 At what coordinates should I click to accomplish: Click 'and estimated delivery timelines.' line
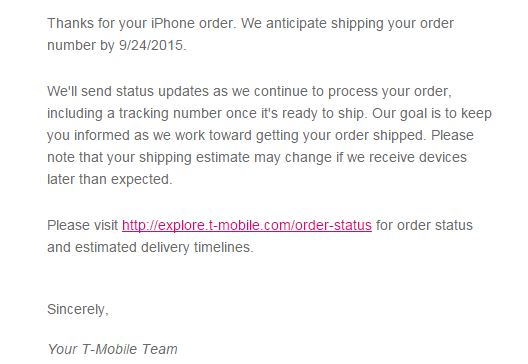pos(150,247)
